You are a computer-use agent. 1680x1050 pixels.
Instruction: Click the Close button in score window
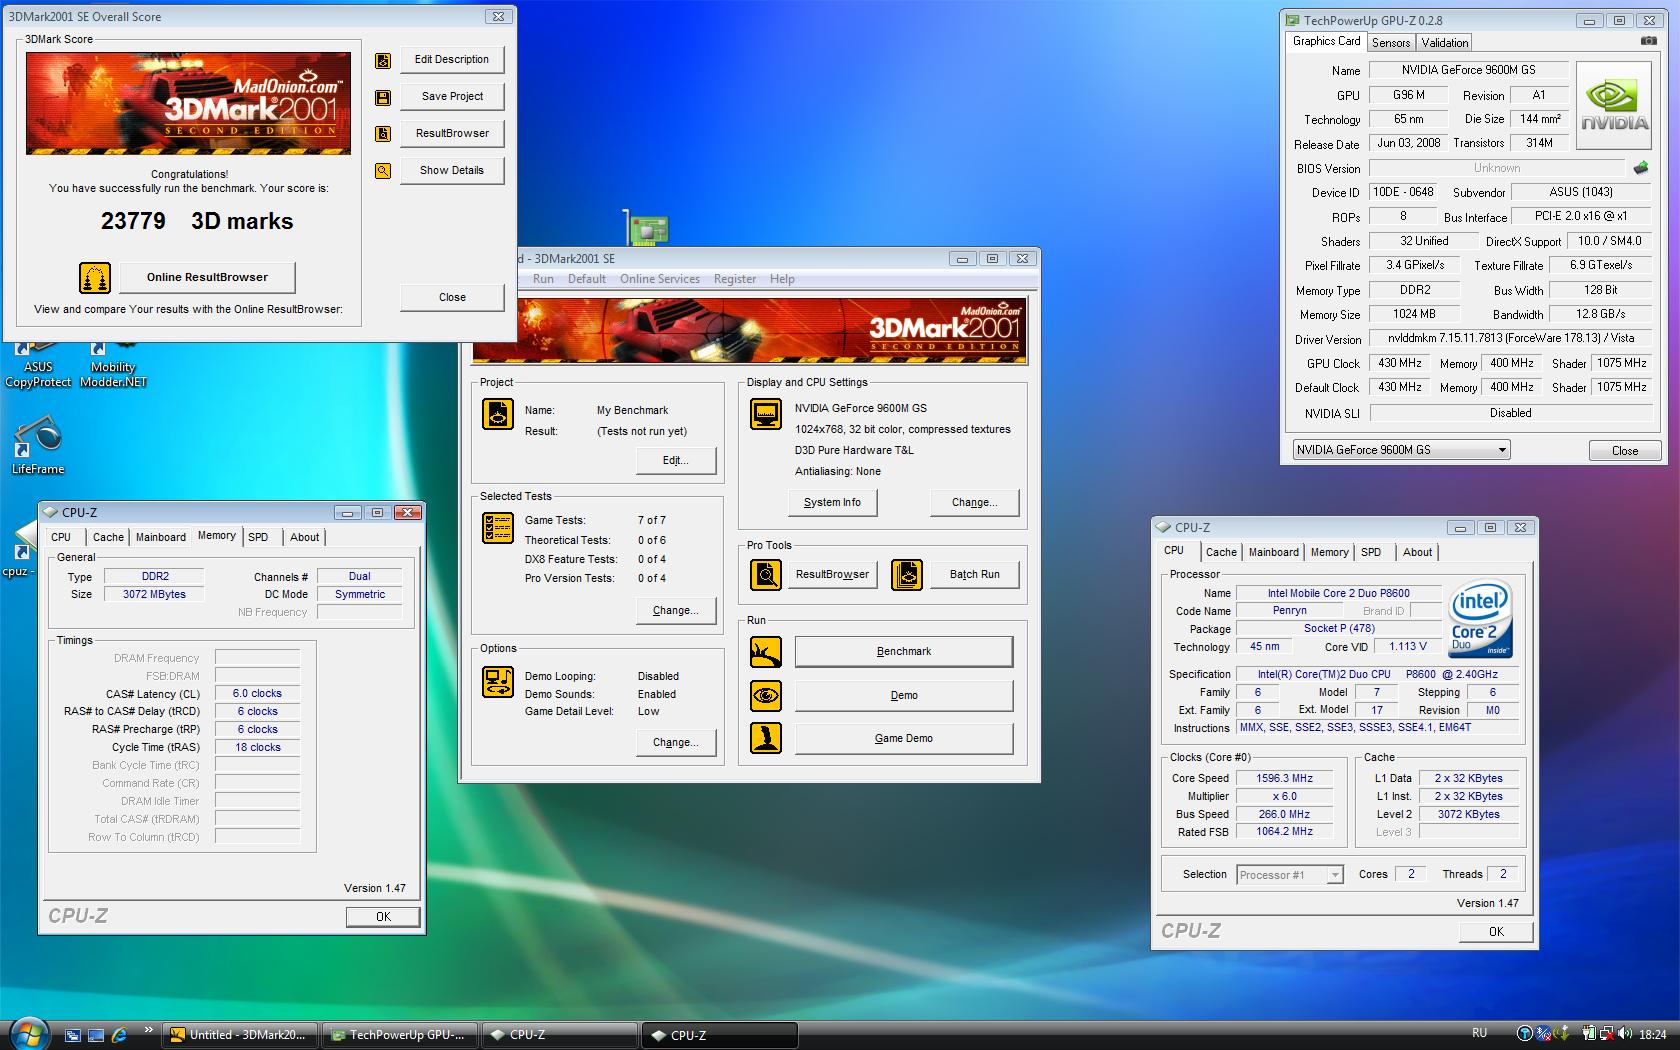(x=452, y=297)
